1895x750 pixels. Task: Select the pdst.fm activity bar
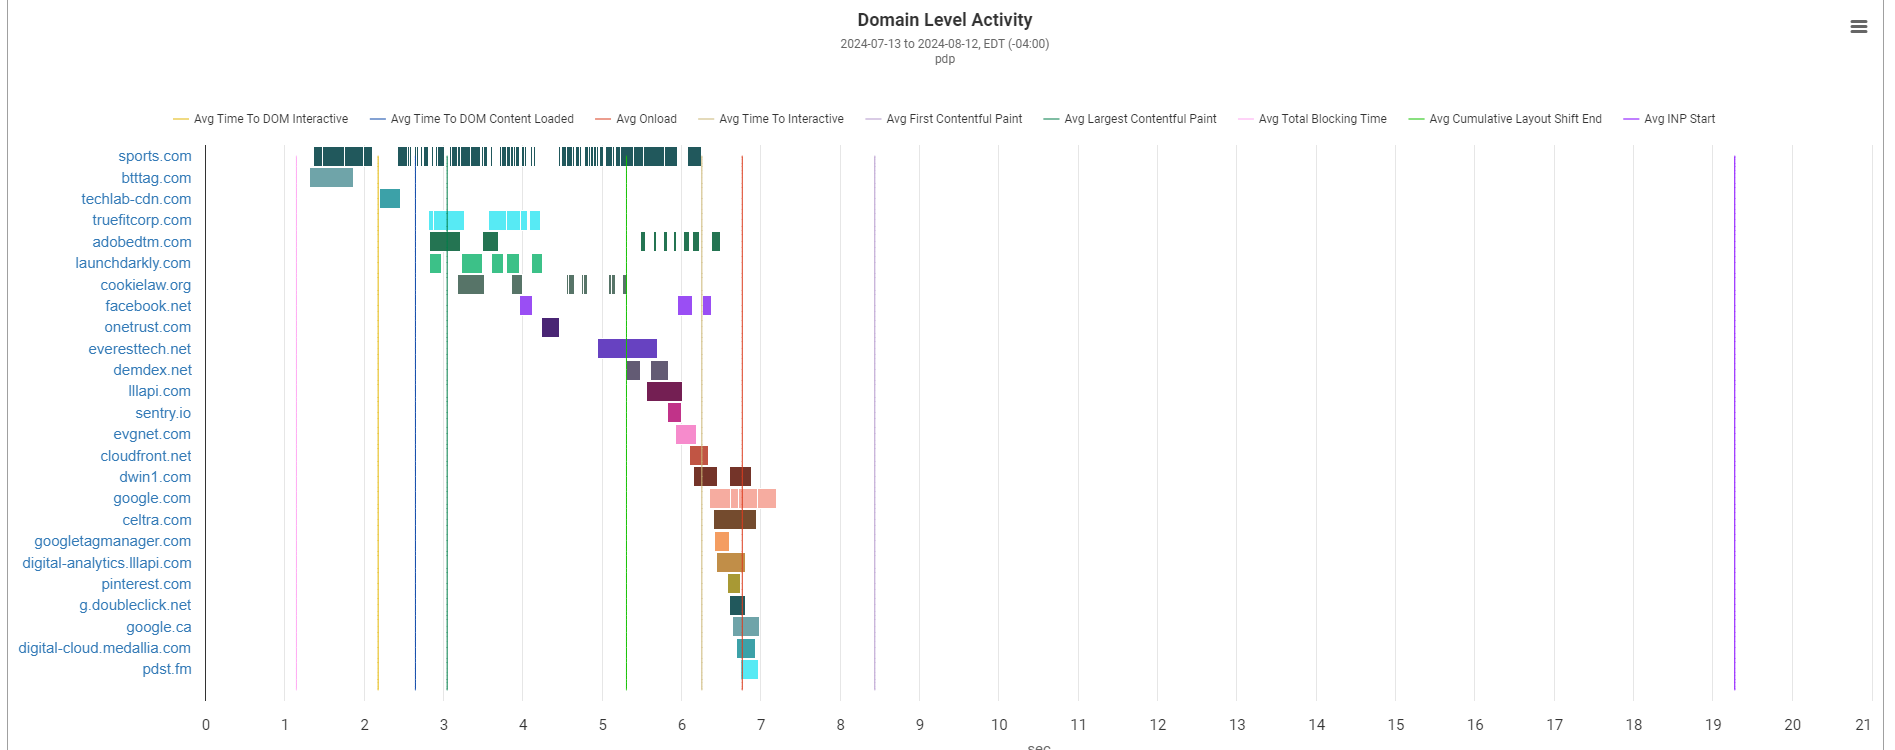[x=750, y=669]
